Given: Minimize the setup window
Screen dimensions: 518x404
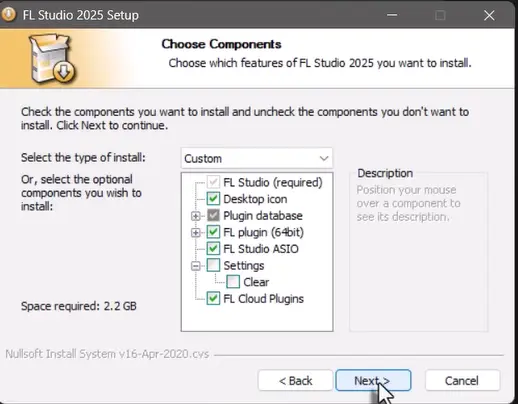Looking at the screenshot, I should 392,15.
